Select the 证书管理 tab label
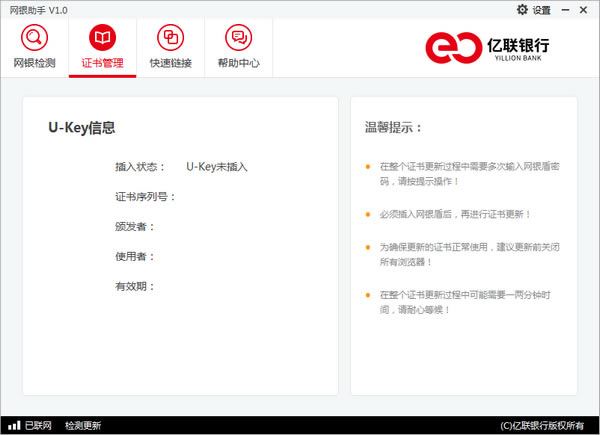This screenshot has height=435, width=600. click(102, 63)
